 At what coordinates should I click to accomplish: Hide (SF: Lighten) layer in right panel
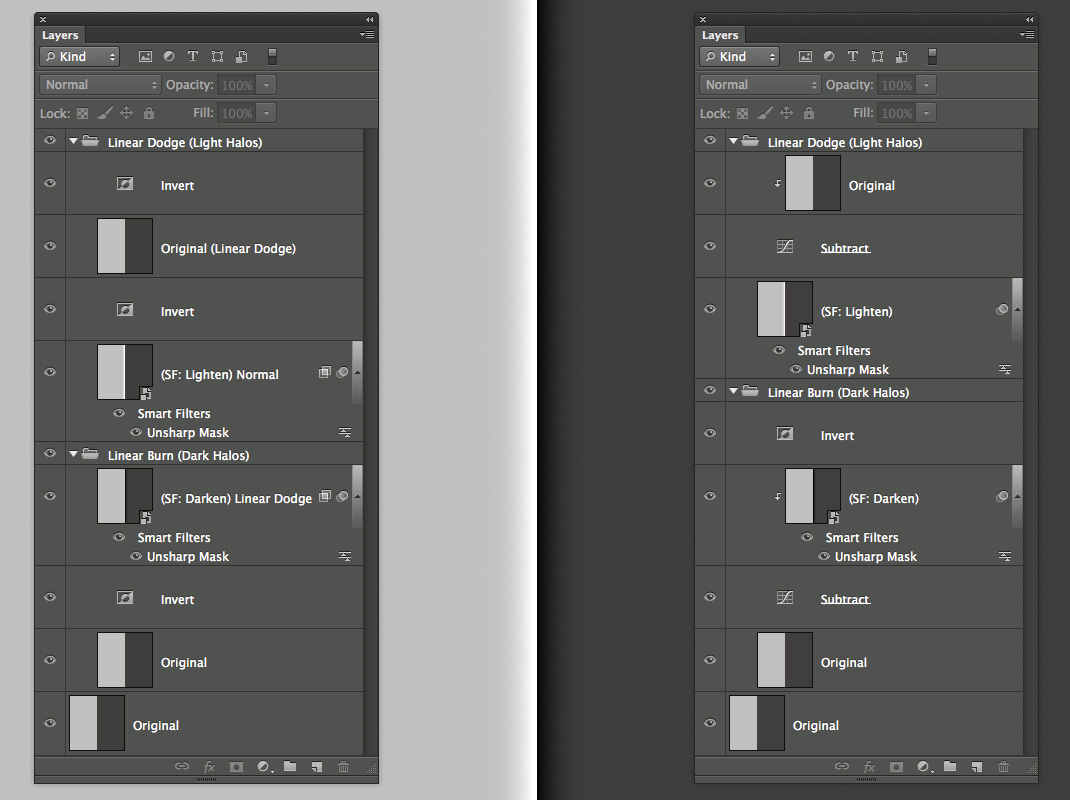pyautogui.click(x=710, y=309)
